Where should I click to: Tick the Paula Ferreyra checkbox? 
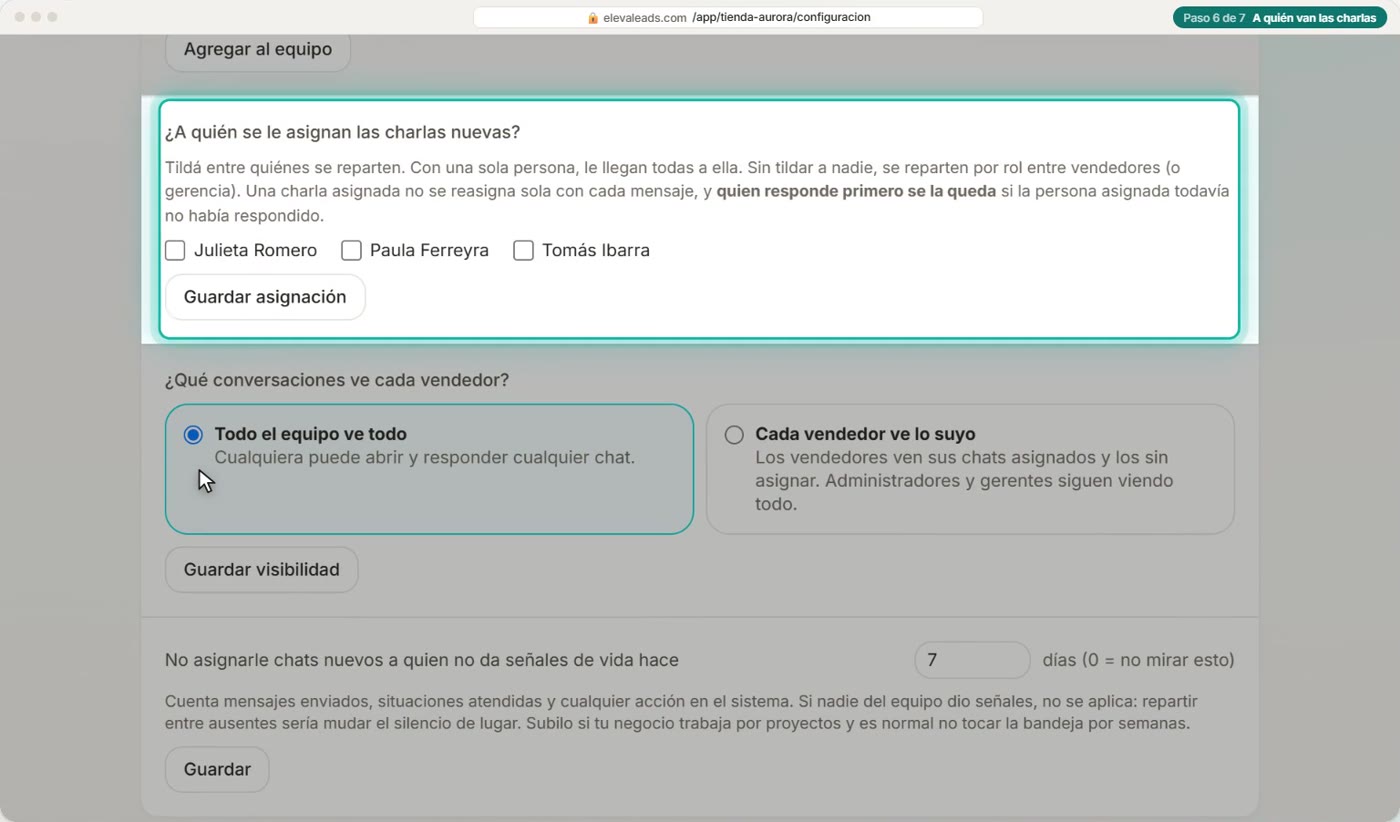coord(351,250)
